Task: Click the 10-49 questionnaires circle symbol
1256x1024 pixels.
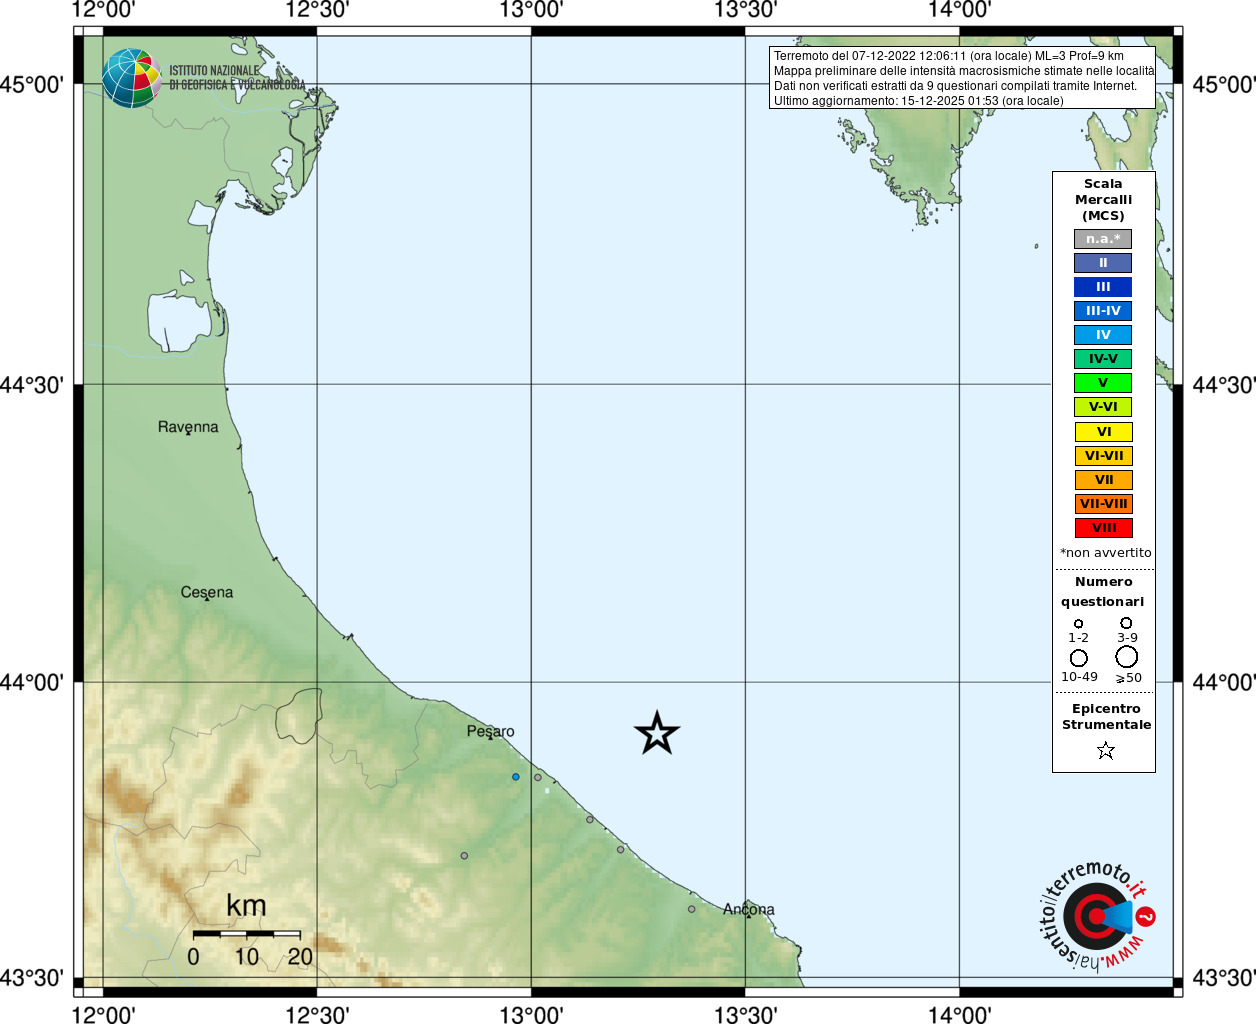Action: [1079, 658]
